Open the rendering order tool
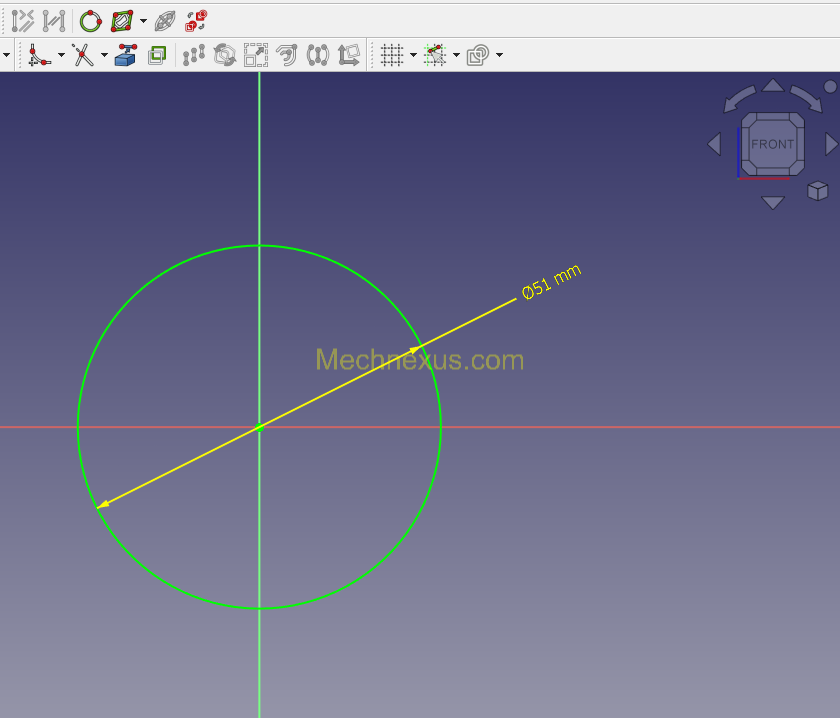Image resolution: width=840 pixels, height=718 pixels. pyautogui.click(x=478, y=55)
